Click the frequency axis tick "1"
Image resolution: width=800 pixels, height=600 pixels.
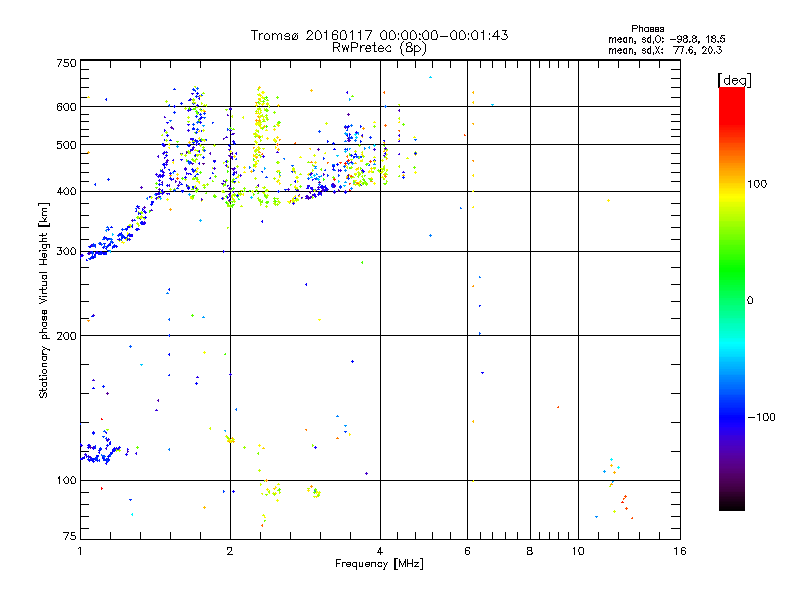click(x=80, y=551)
